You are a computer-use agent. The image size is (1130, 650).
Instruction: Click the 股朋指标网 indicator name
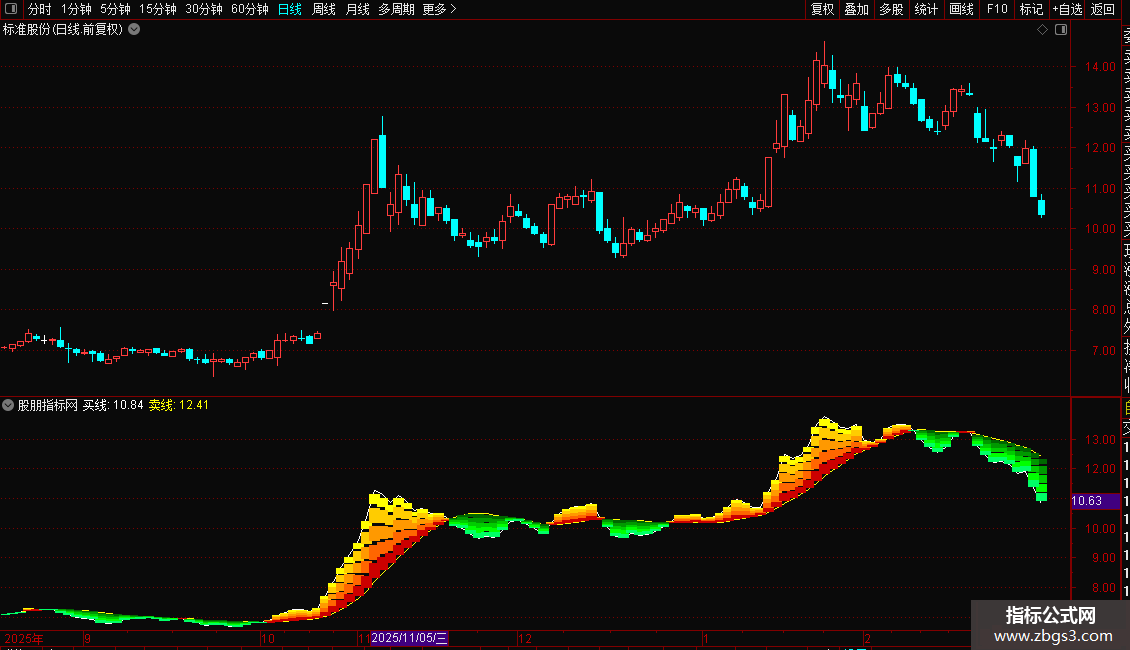tap(48, 405)
